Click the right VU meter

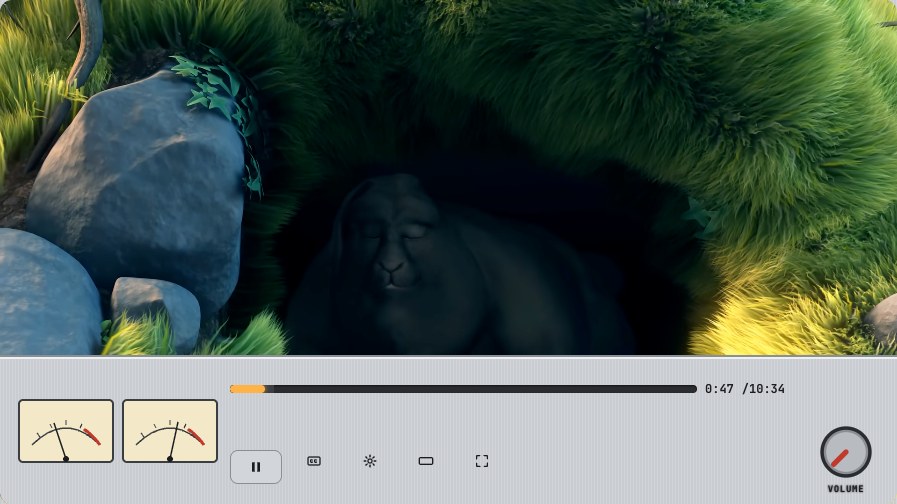(x=170, y=431)
